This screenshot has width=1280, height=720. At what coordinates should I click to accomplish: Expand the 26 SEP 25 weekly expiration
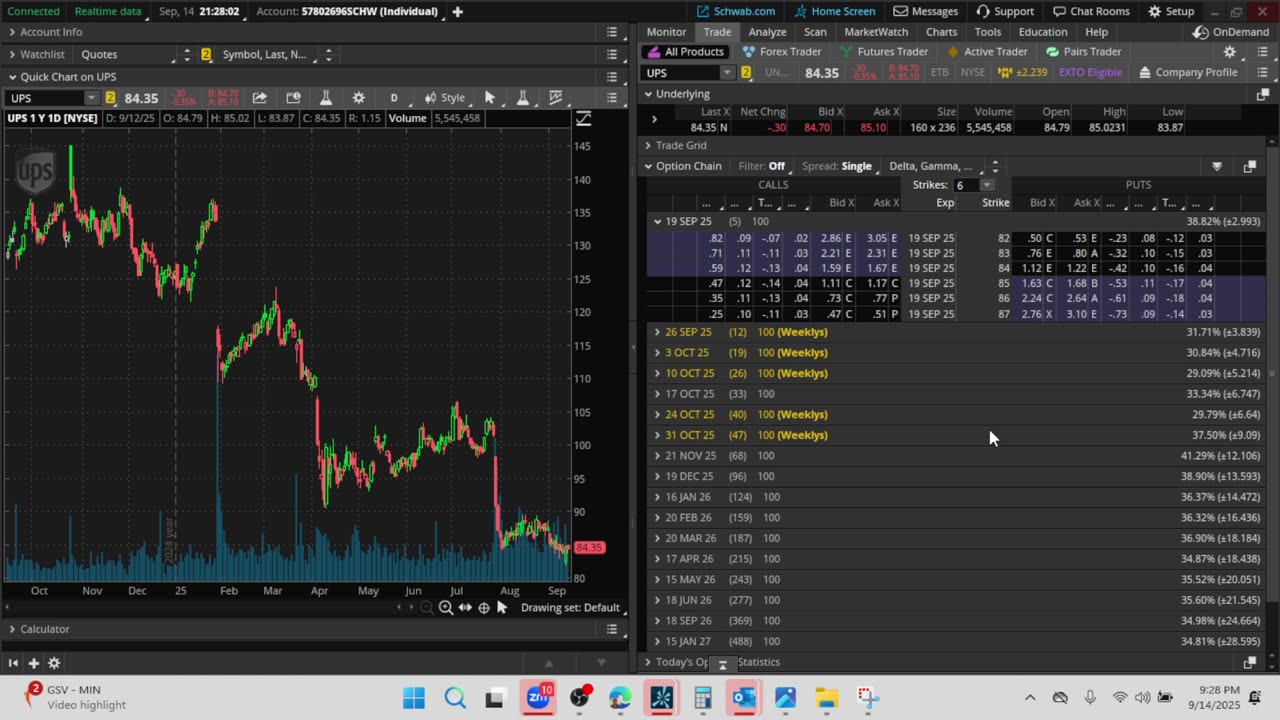click(657, 332)
